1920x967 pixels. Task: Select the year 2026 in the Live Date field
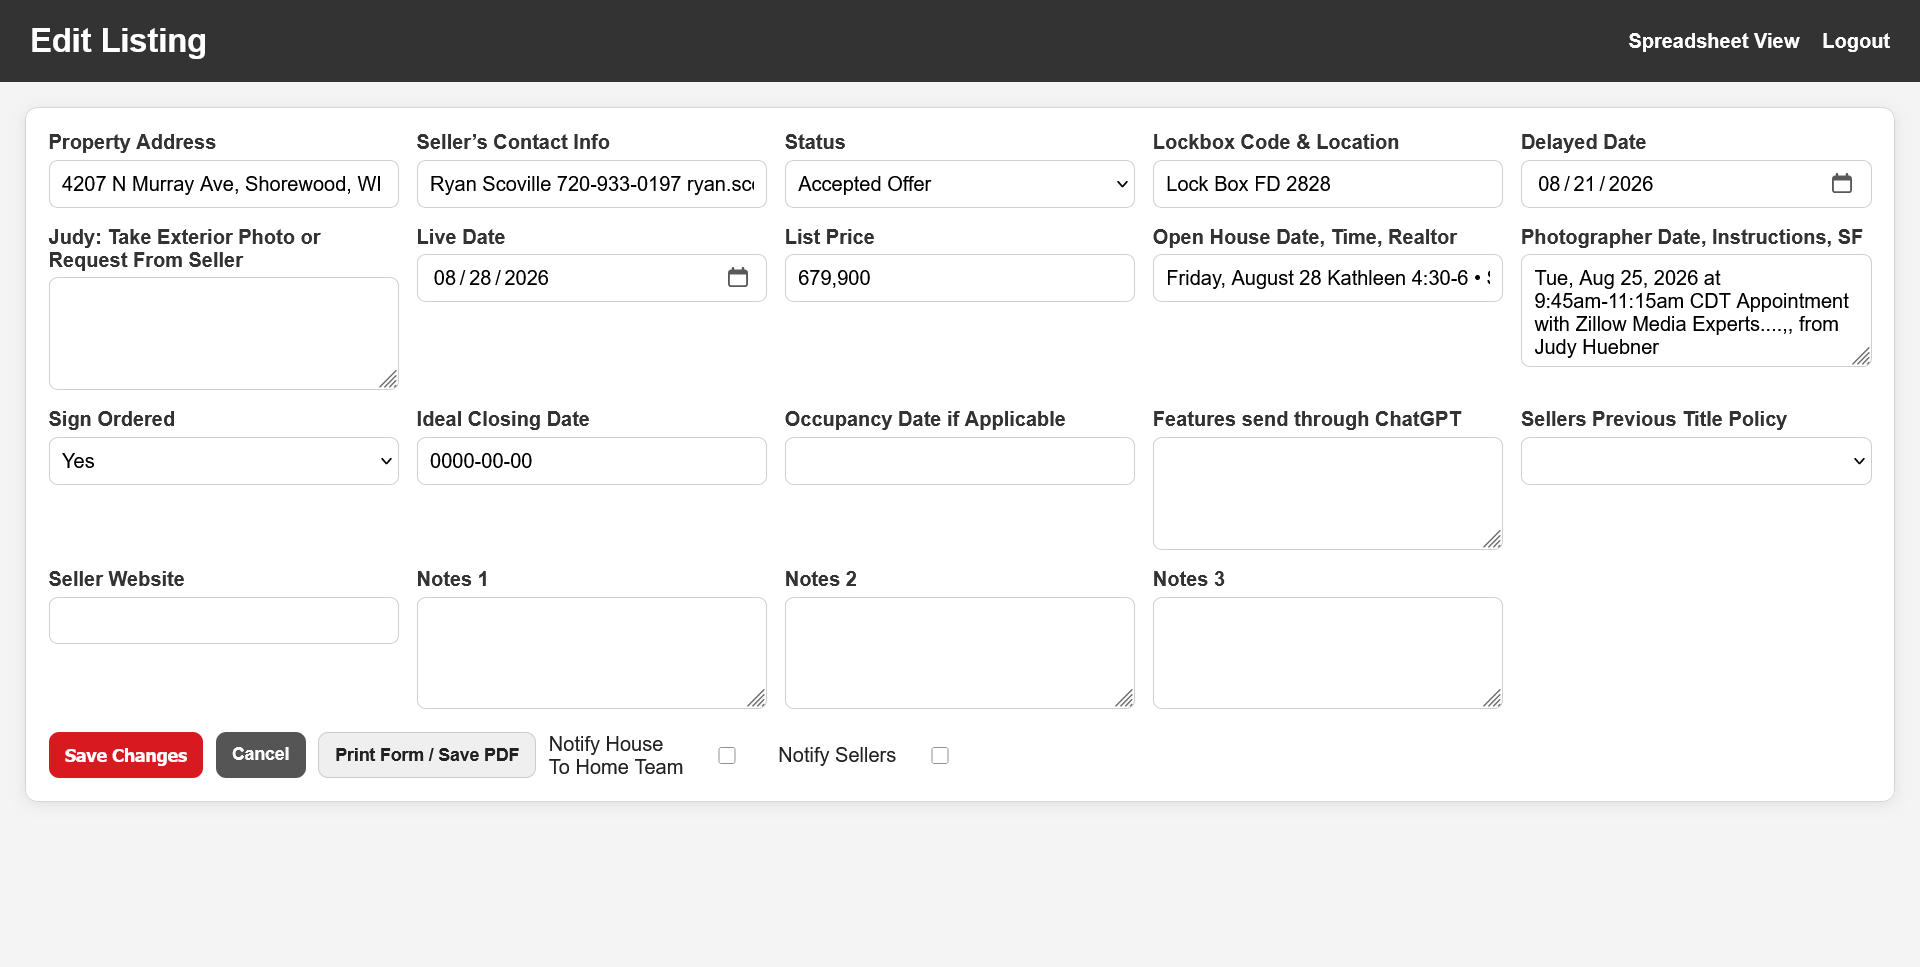[526, 278]
